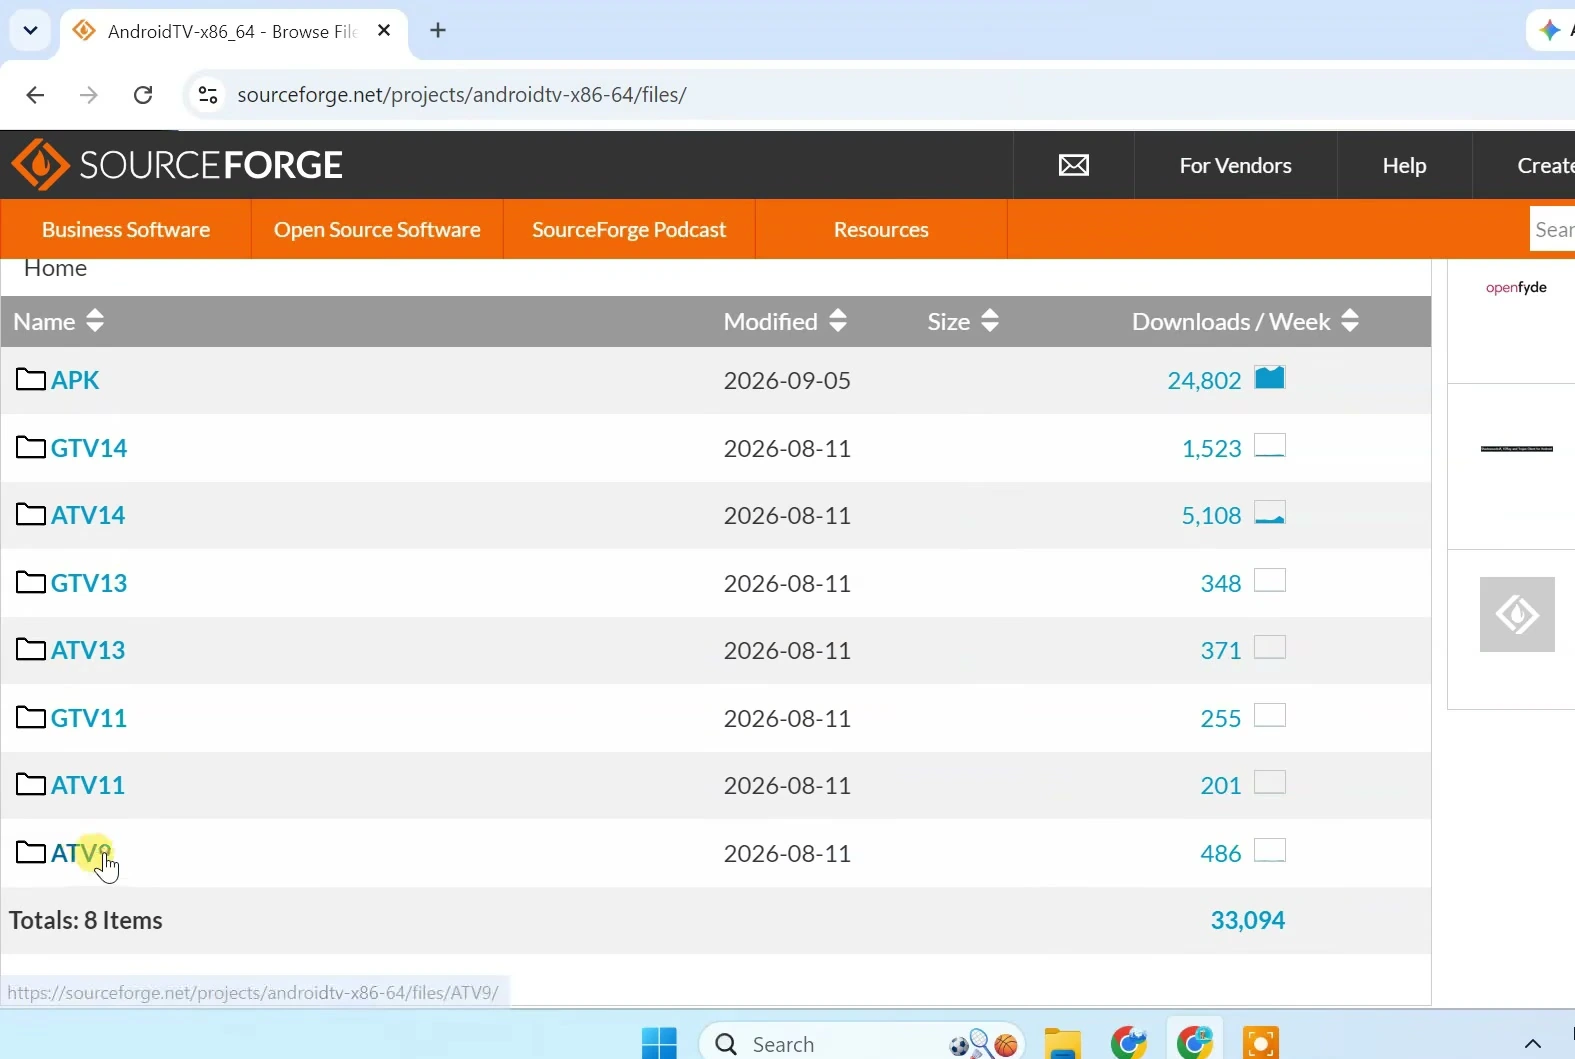Open the ATV11 folder link
The height and width of the screenshot is (1059, 1575).
[88, 785]
